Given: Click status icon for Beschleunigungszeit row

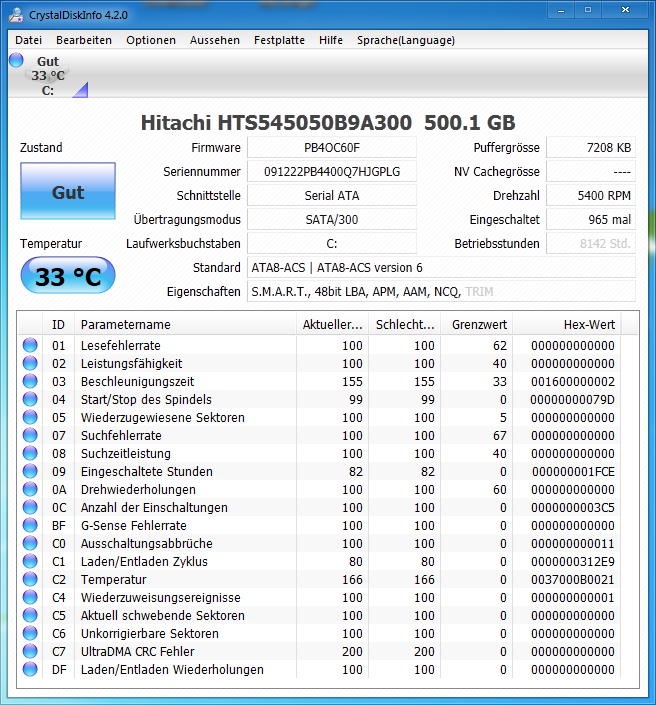Looking at the screenshot, I should pyautogui.click(x=30, y=381).
